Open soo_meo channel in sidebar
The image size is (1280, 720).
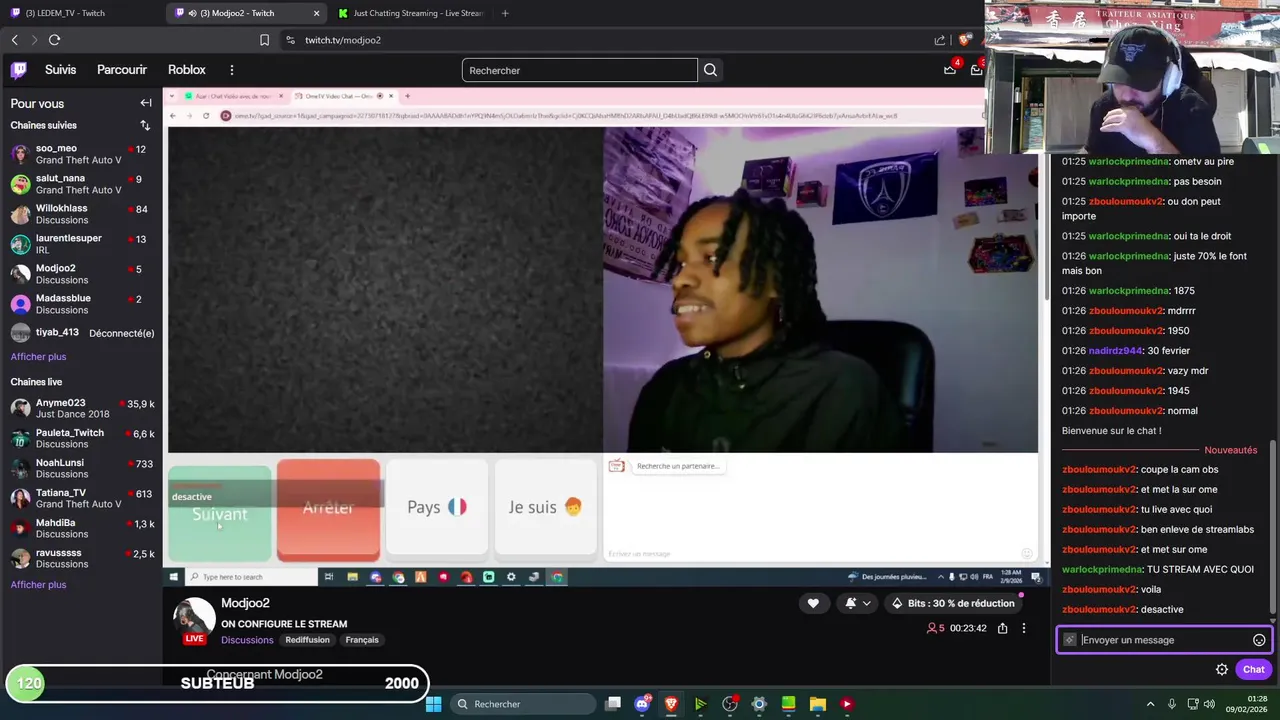(x=82, y=154)
